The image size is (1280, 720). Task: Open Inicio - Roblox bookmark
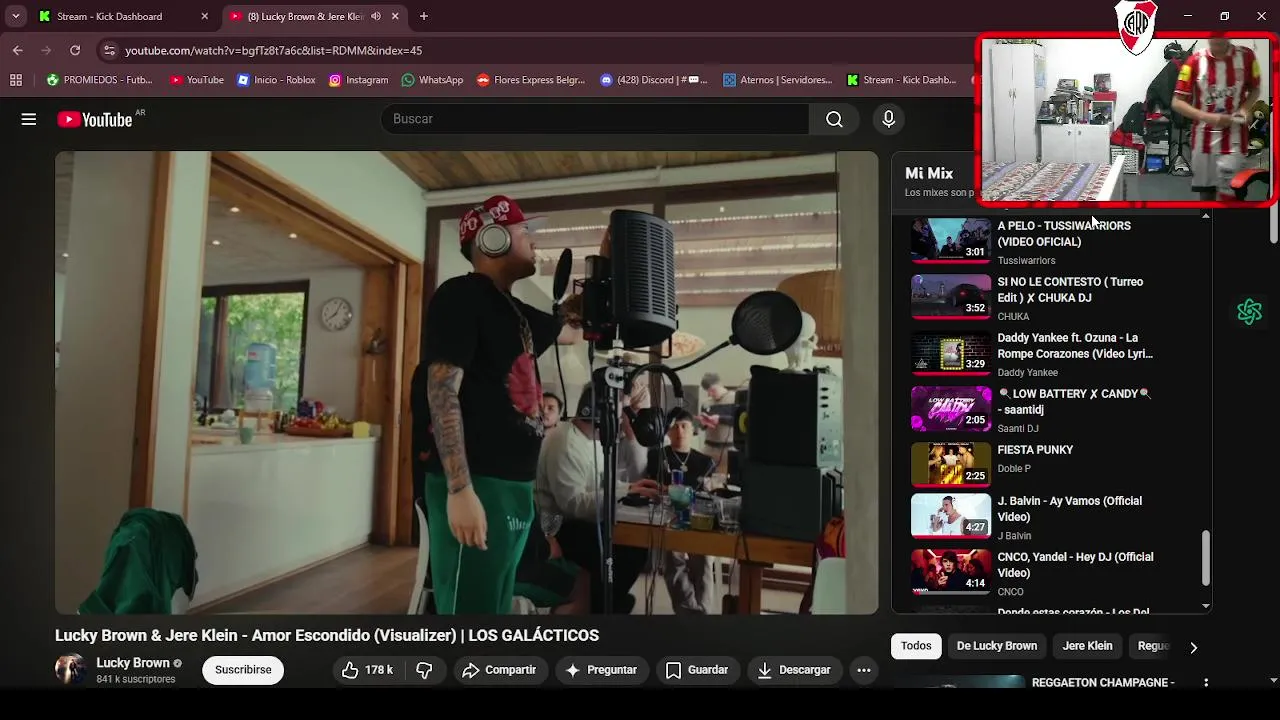[276, 80]
